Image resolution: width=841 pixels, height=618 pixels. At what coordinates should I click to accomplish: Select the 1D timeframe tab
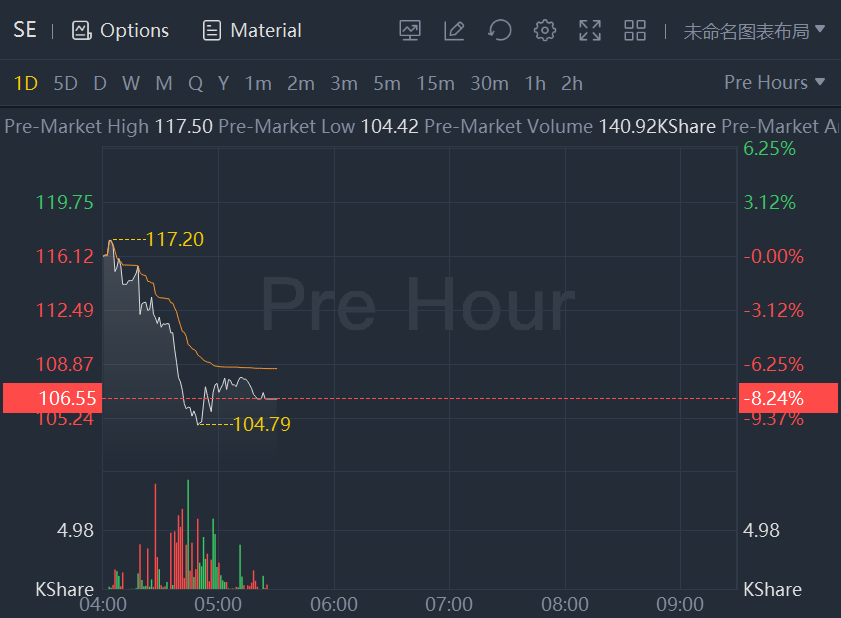25,83
